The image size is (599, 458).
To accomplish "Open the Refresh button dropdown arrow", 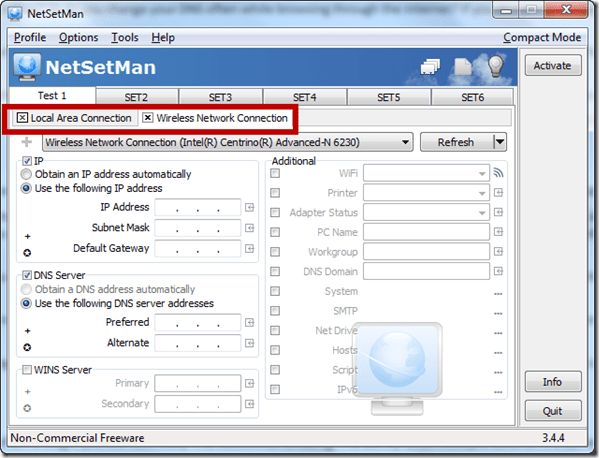I will (x=500, y=142).
